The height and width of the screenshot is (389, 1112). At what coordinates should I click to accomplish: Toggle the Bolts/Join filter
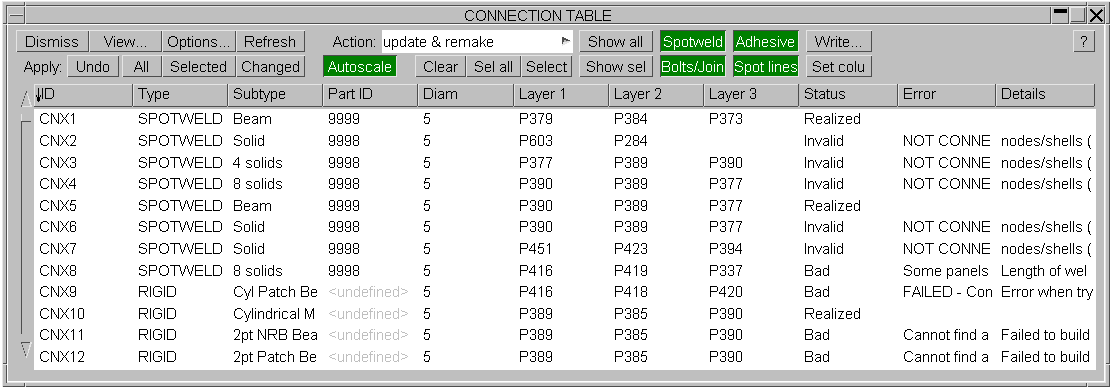[x=693, y=67]
